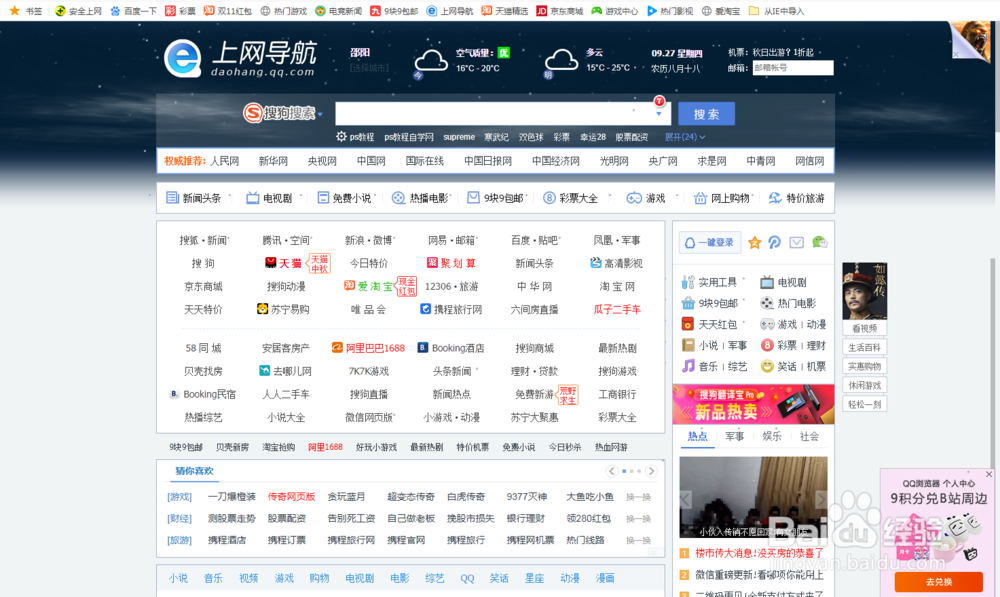This screenshot has width=1000, height=597.
Task: Click the WeChat icon beside the login area
Action: 820,242
